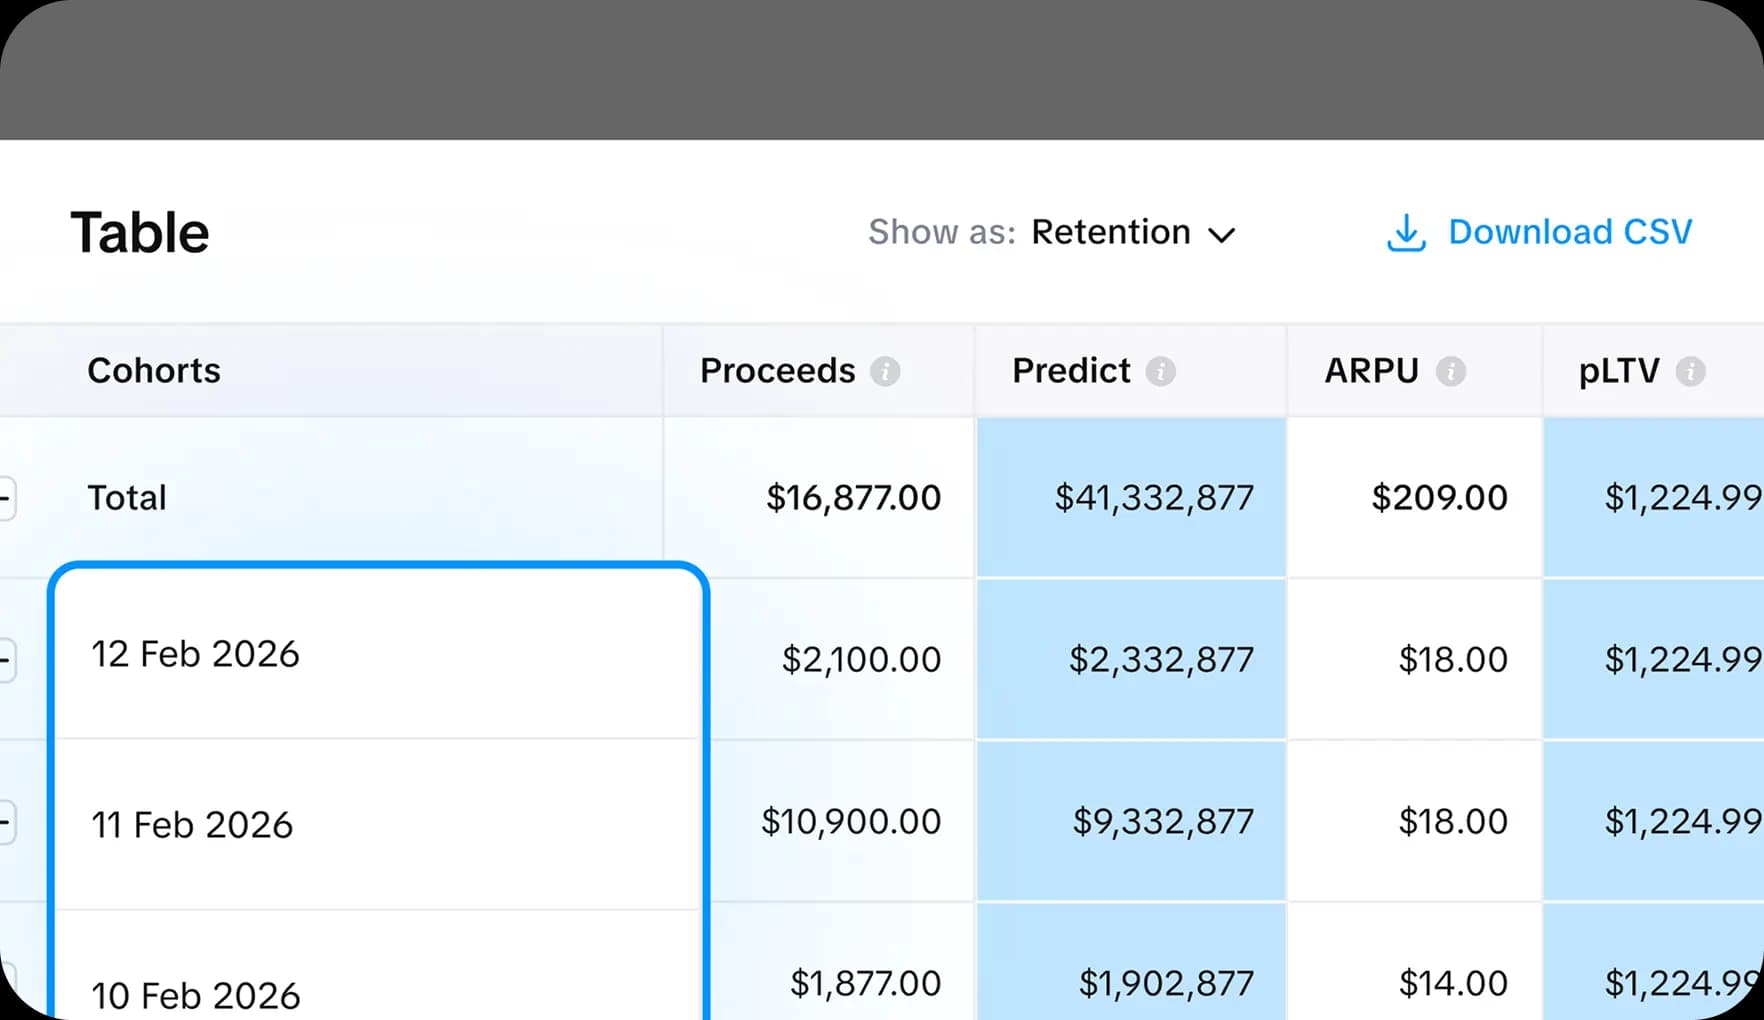The width and height of the screenshot is (1764, 1020).
Task: Click the Predict column info icon
Action: [1160, 370]
